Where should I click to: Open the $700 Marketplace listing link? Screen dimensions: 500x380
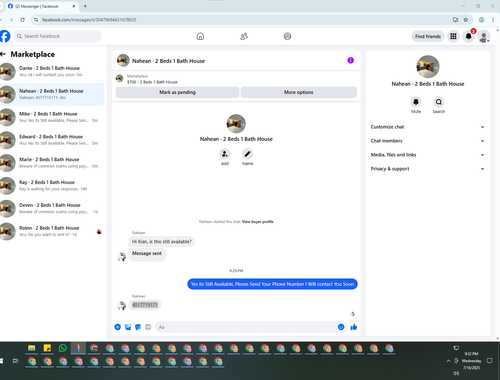[x=152, y=82]
